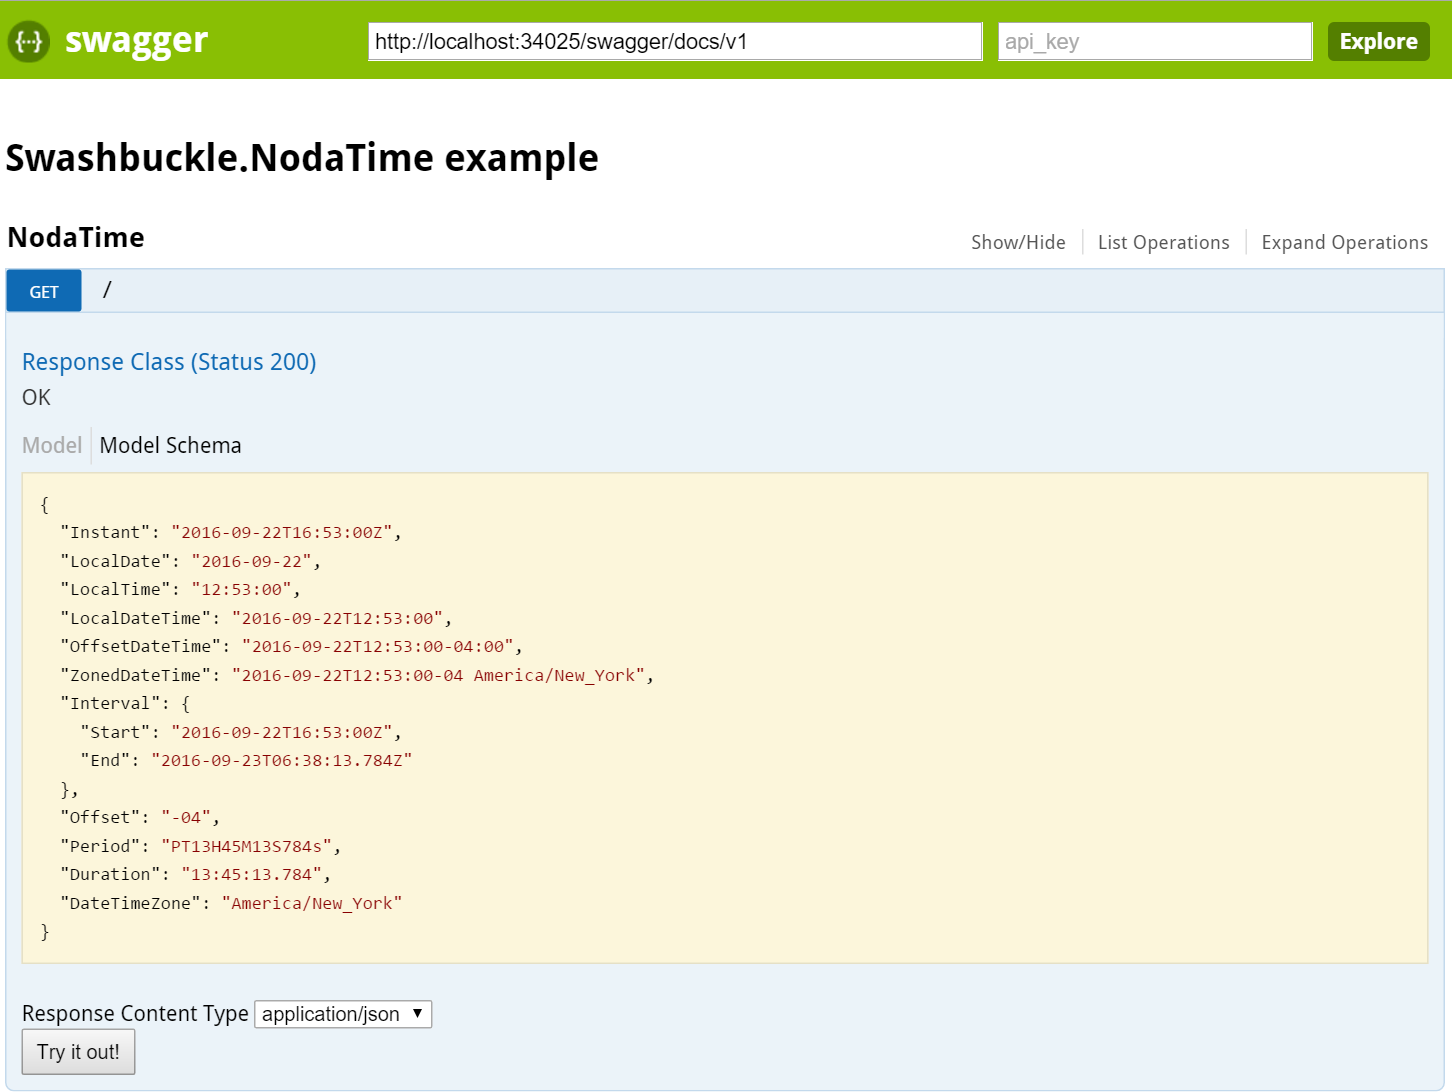Click the "ZonedDateTime" America/New_York value

438,675
